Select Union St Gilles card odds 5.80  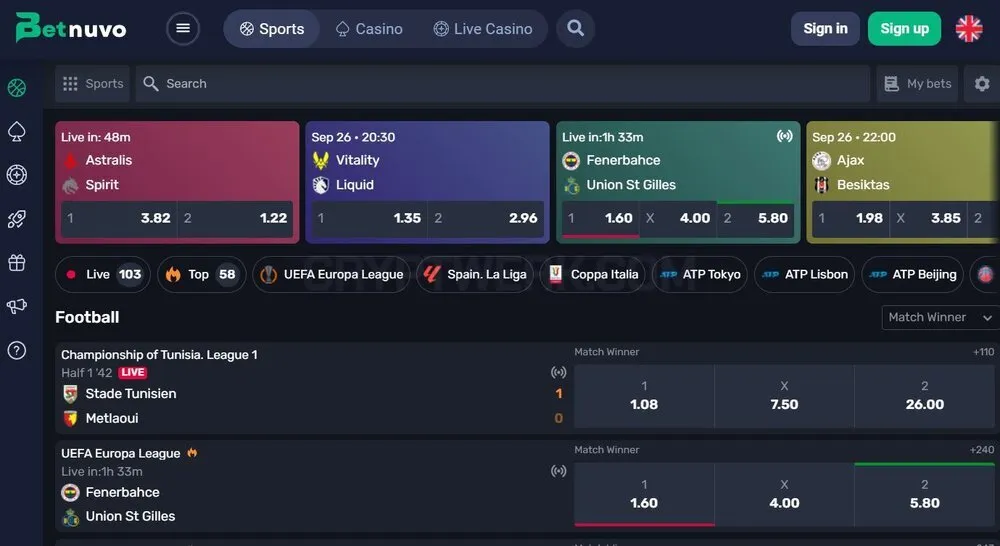pyautogui.click(x=756, y=218)
